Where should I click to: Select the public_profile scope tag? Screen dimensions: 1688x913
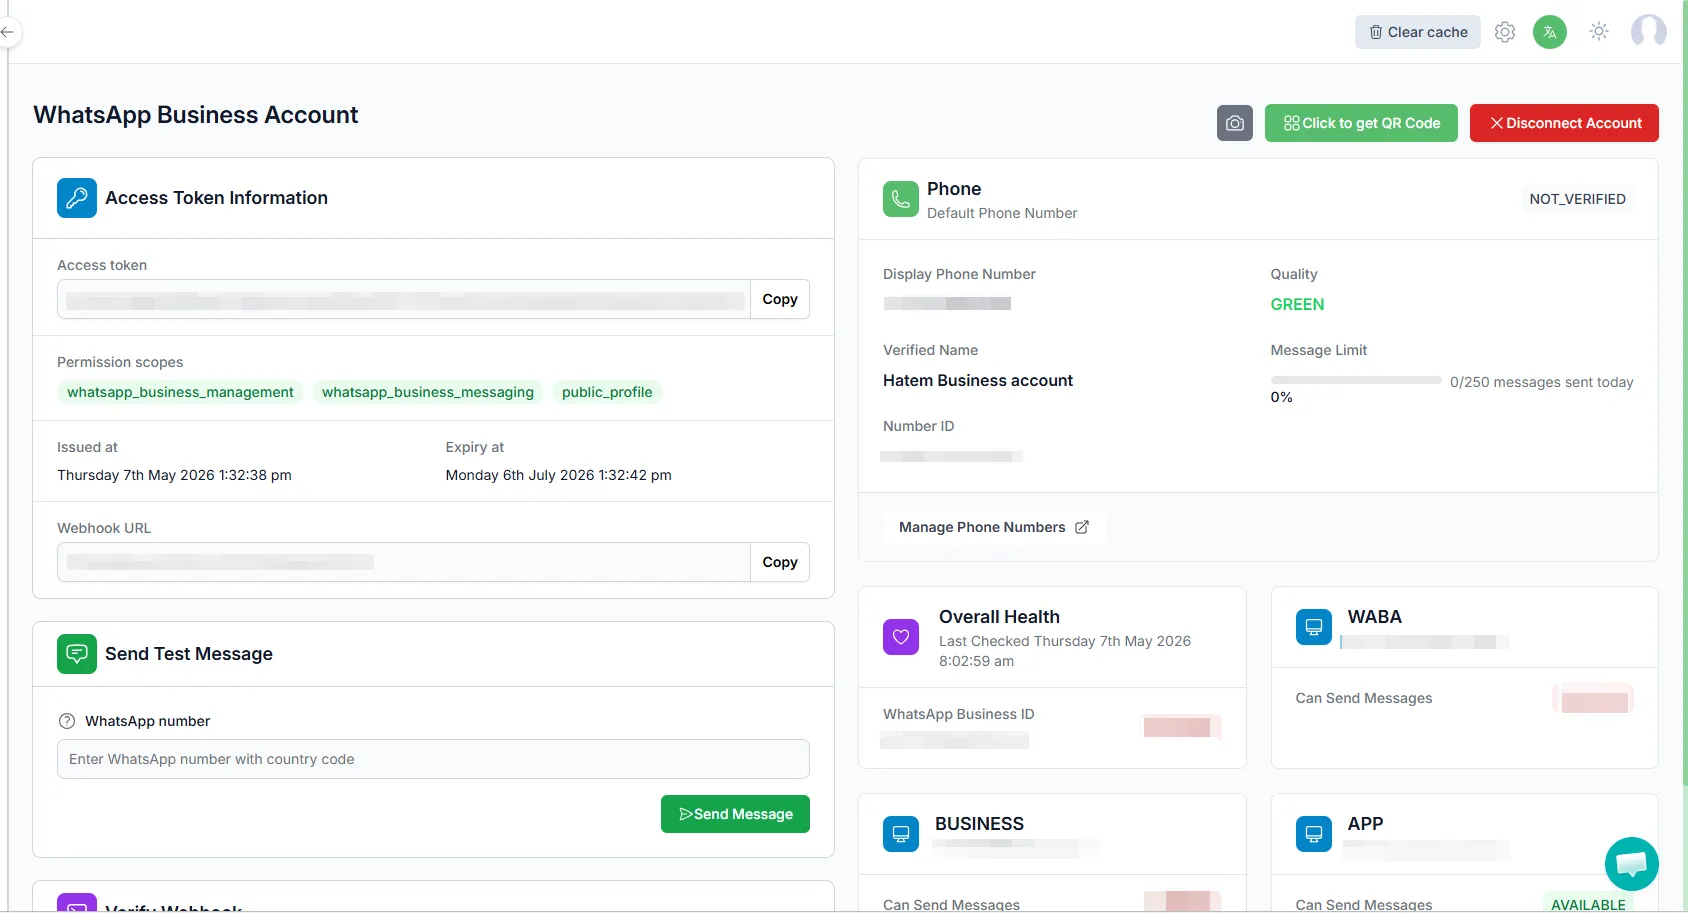click(x=607, y=392)
